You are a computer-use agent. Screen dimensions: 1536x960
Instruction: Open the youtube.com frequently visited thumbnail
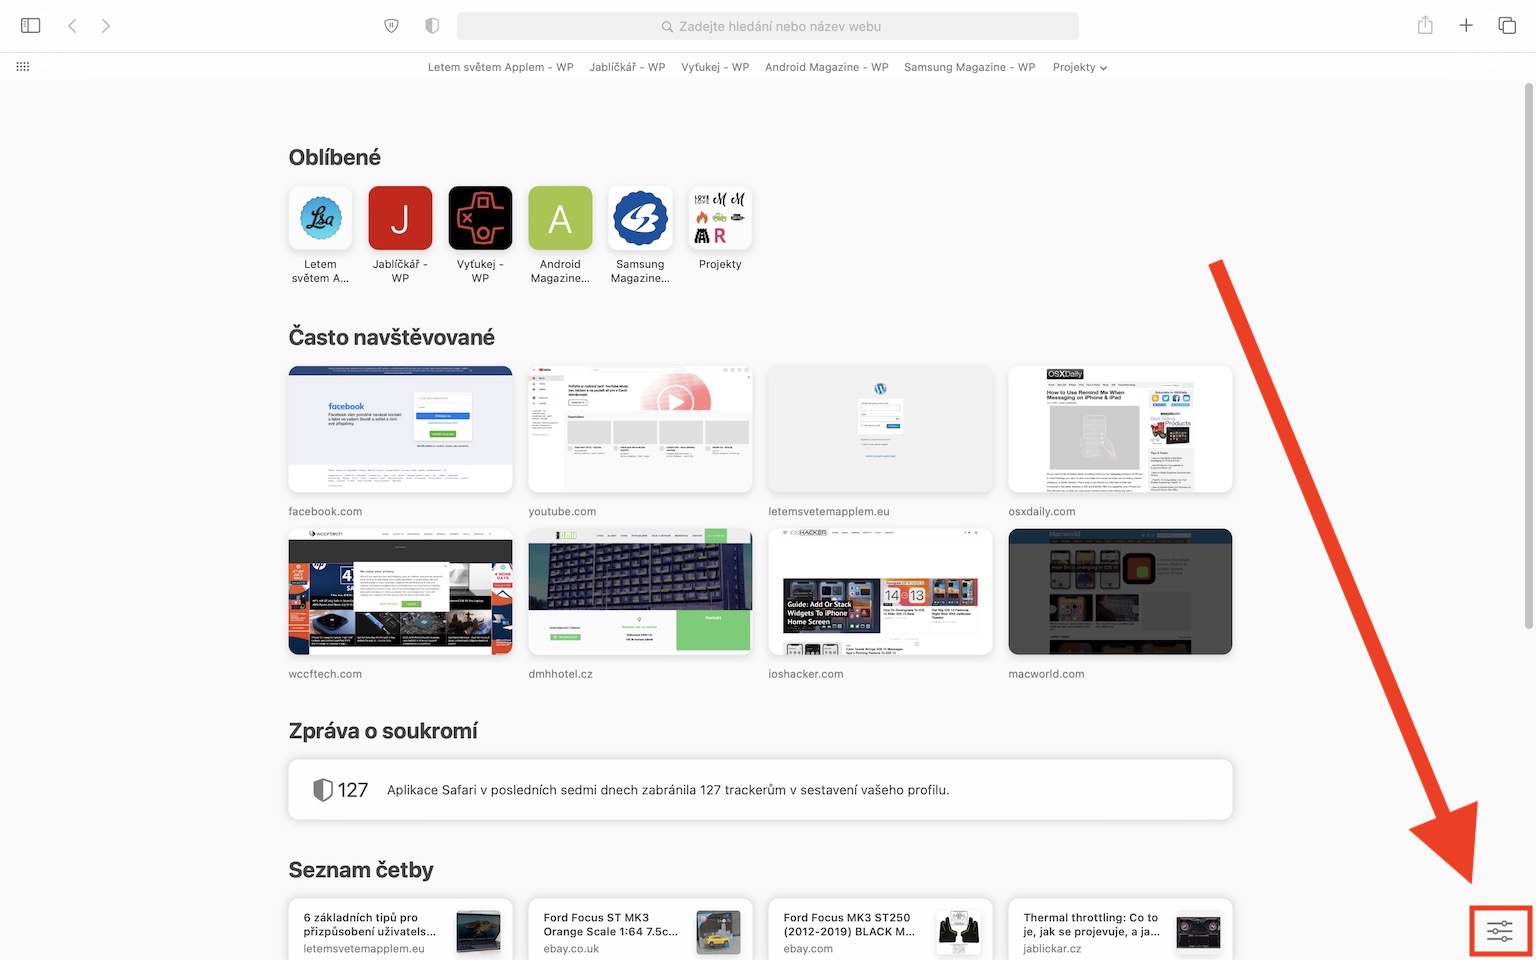pos(640,429)
